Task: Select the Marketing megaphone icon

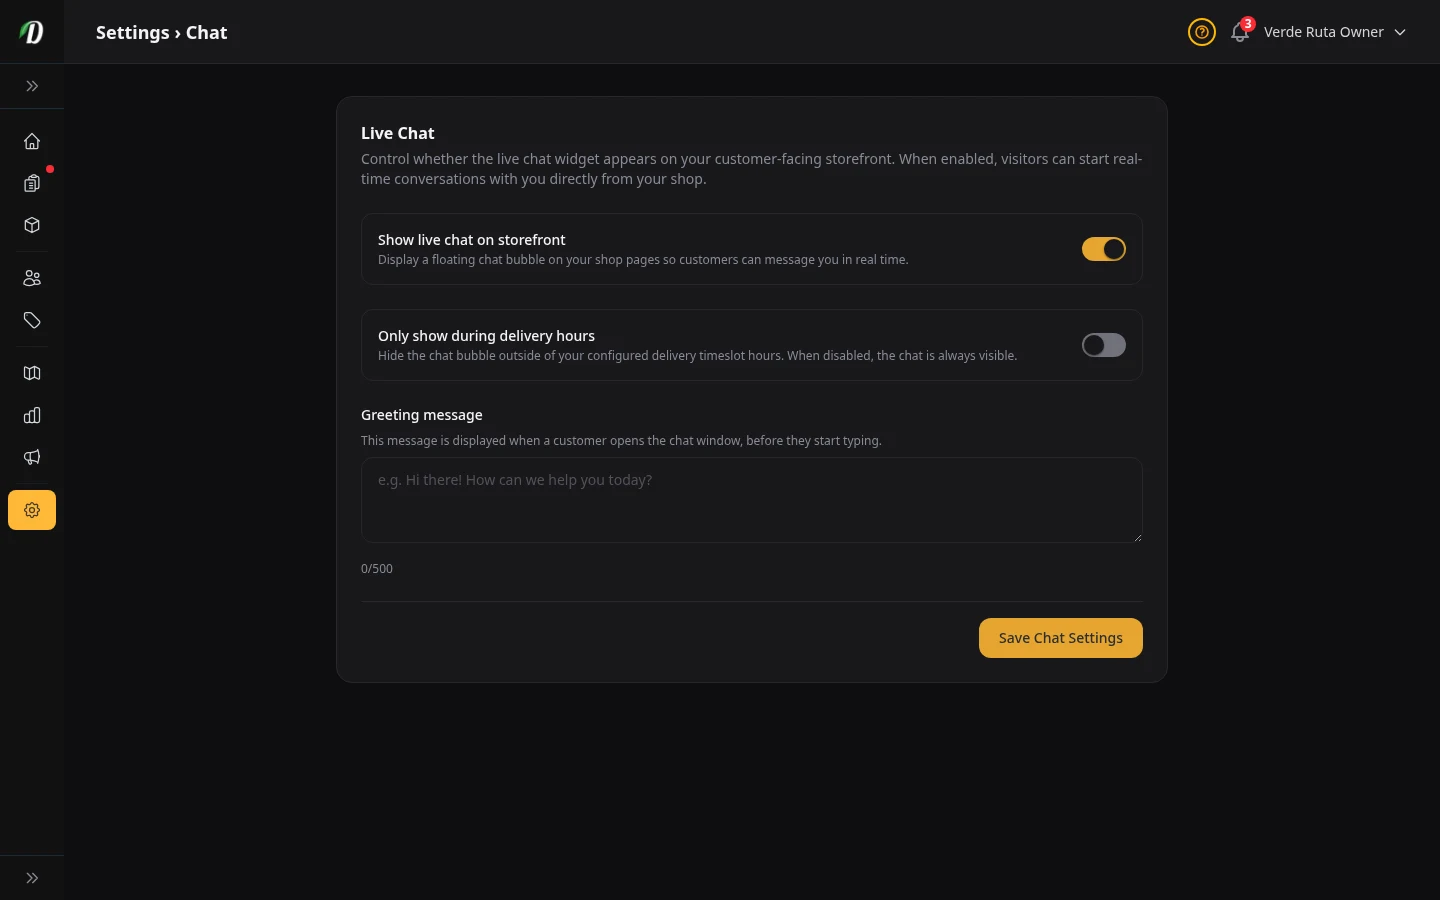Action: coord(32,457)
